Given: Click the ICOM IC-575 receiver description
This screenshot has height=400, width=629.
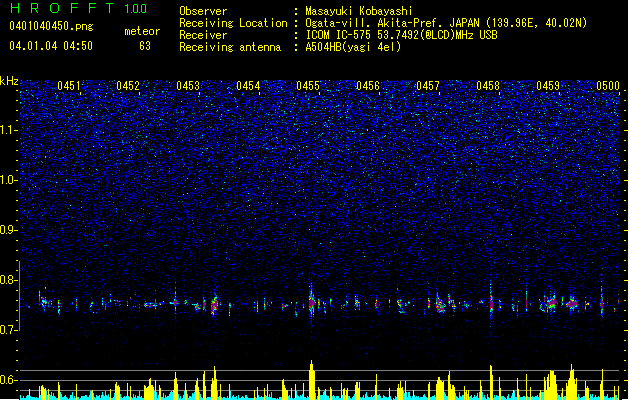Looking at the screenshot, I should pos(401,35).
